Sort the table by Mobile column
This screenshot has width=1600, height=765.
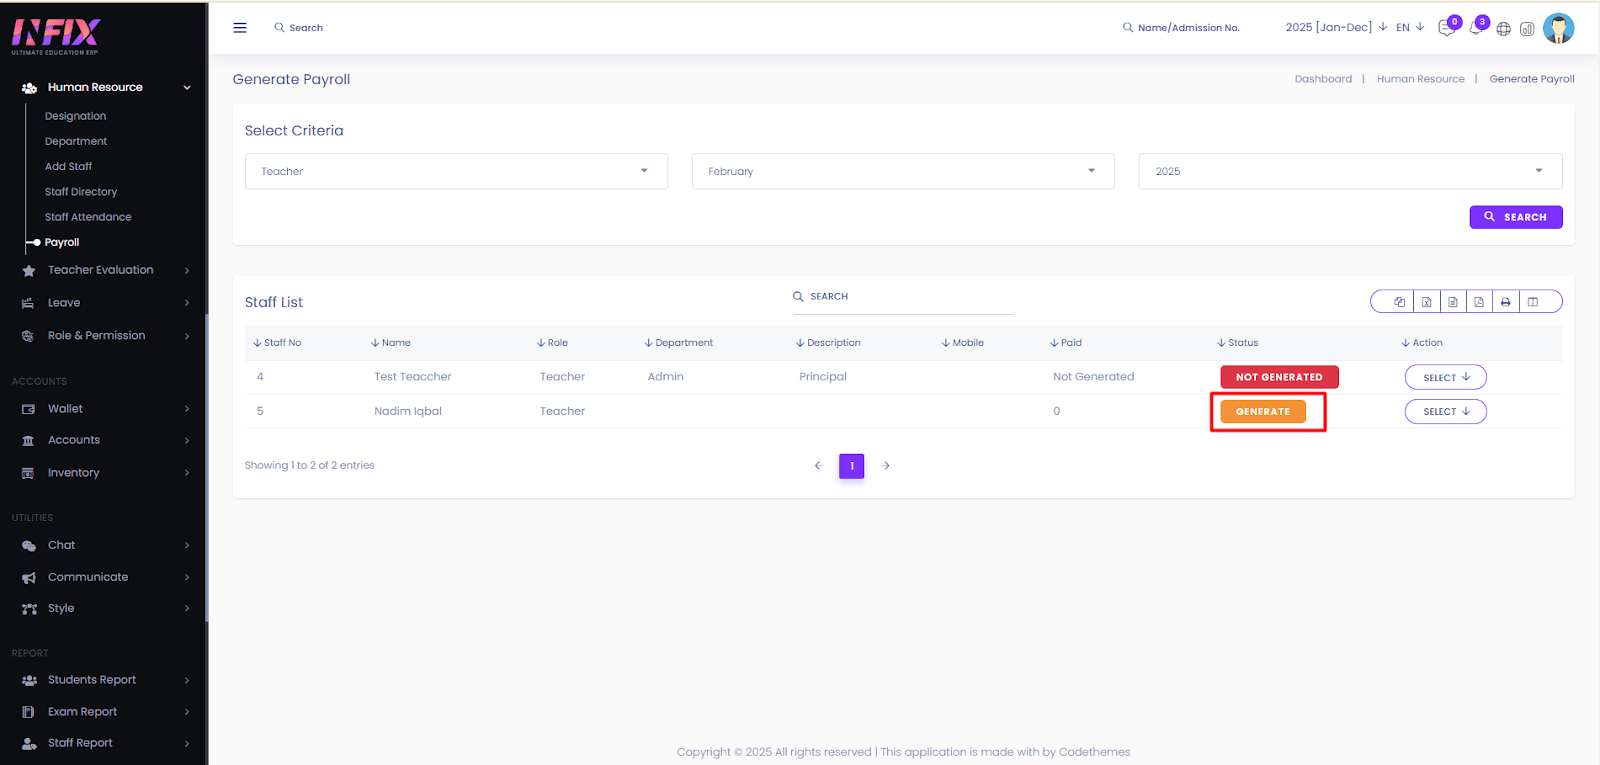tap(963, 343)
